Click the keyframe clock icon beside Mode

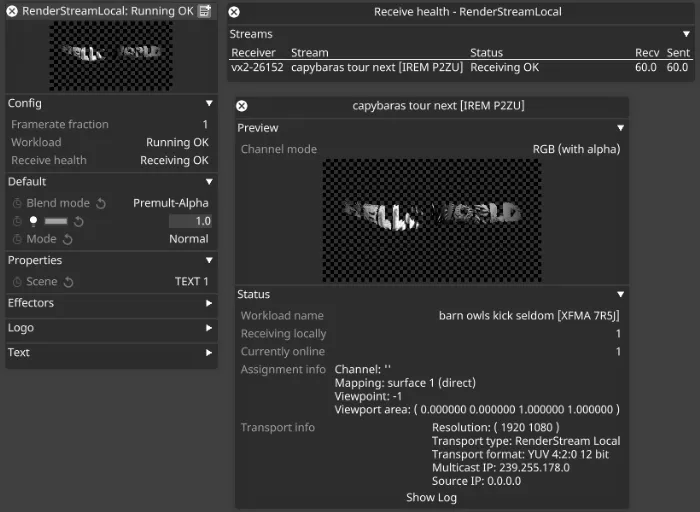[x=17, y=239]
